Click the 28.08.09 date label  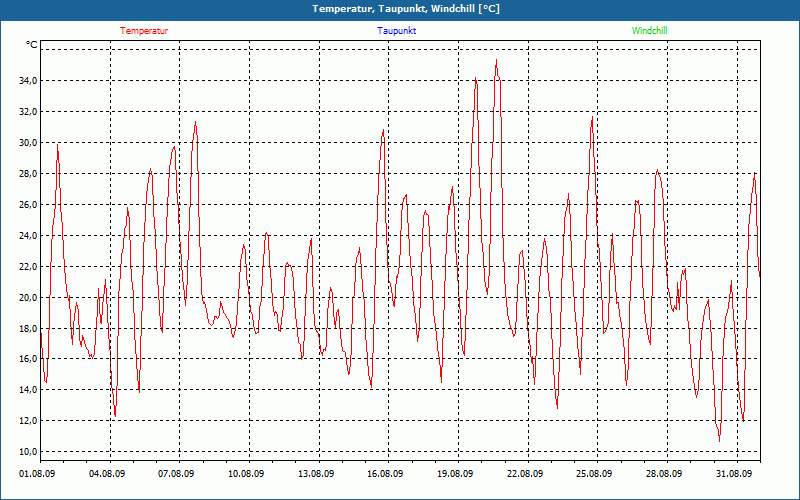click(664, 473)
